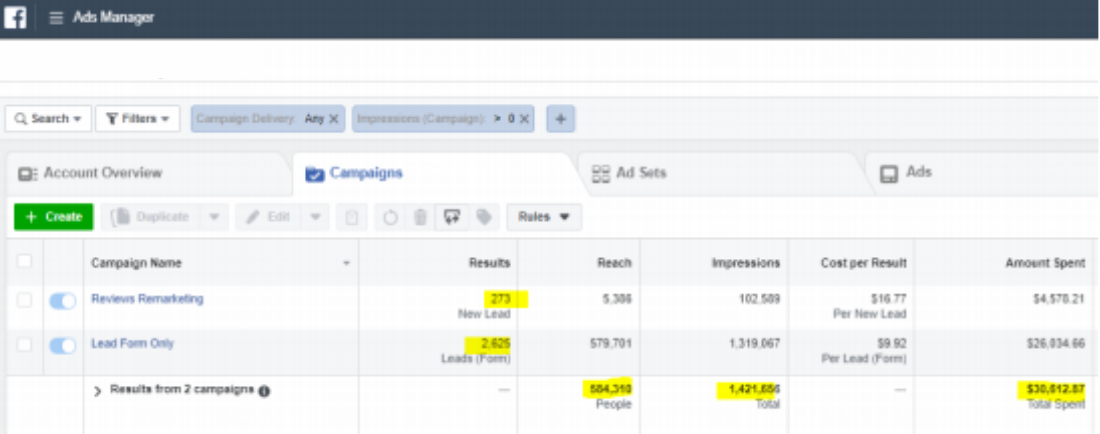Image resolution: width=1100 pixels, height=434 pixels.
Task: Click the Facebook logo icon
Action: coord(15,18)
